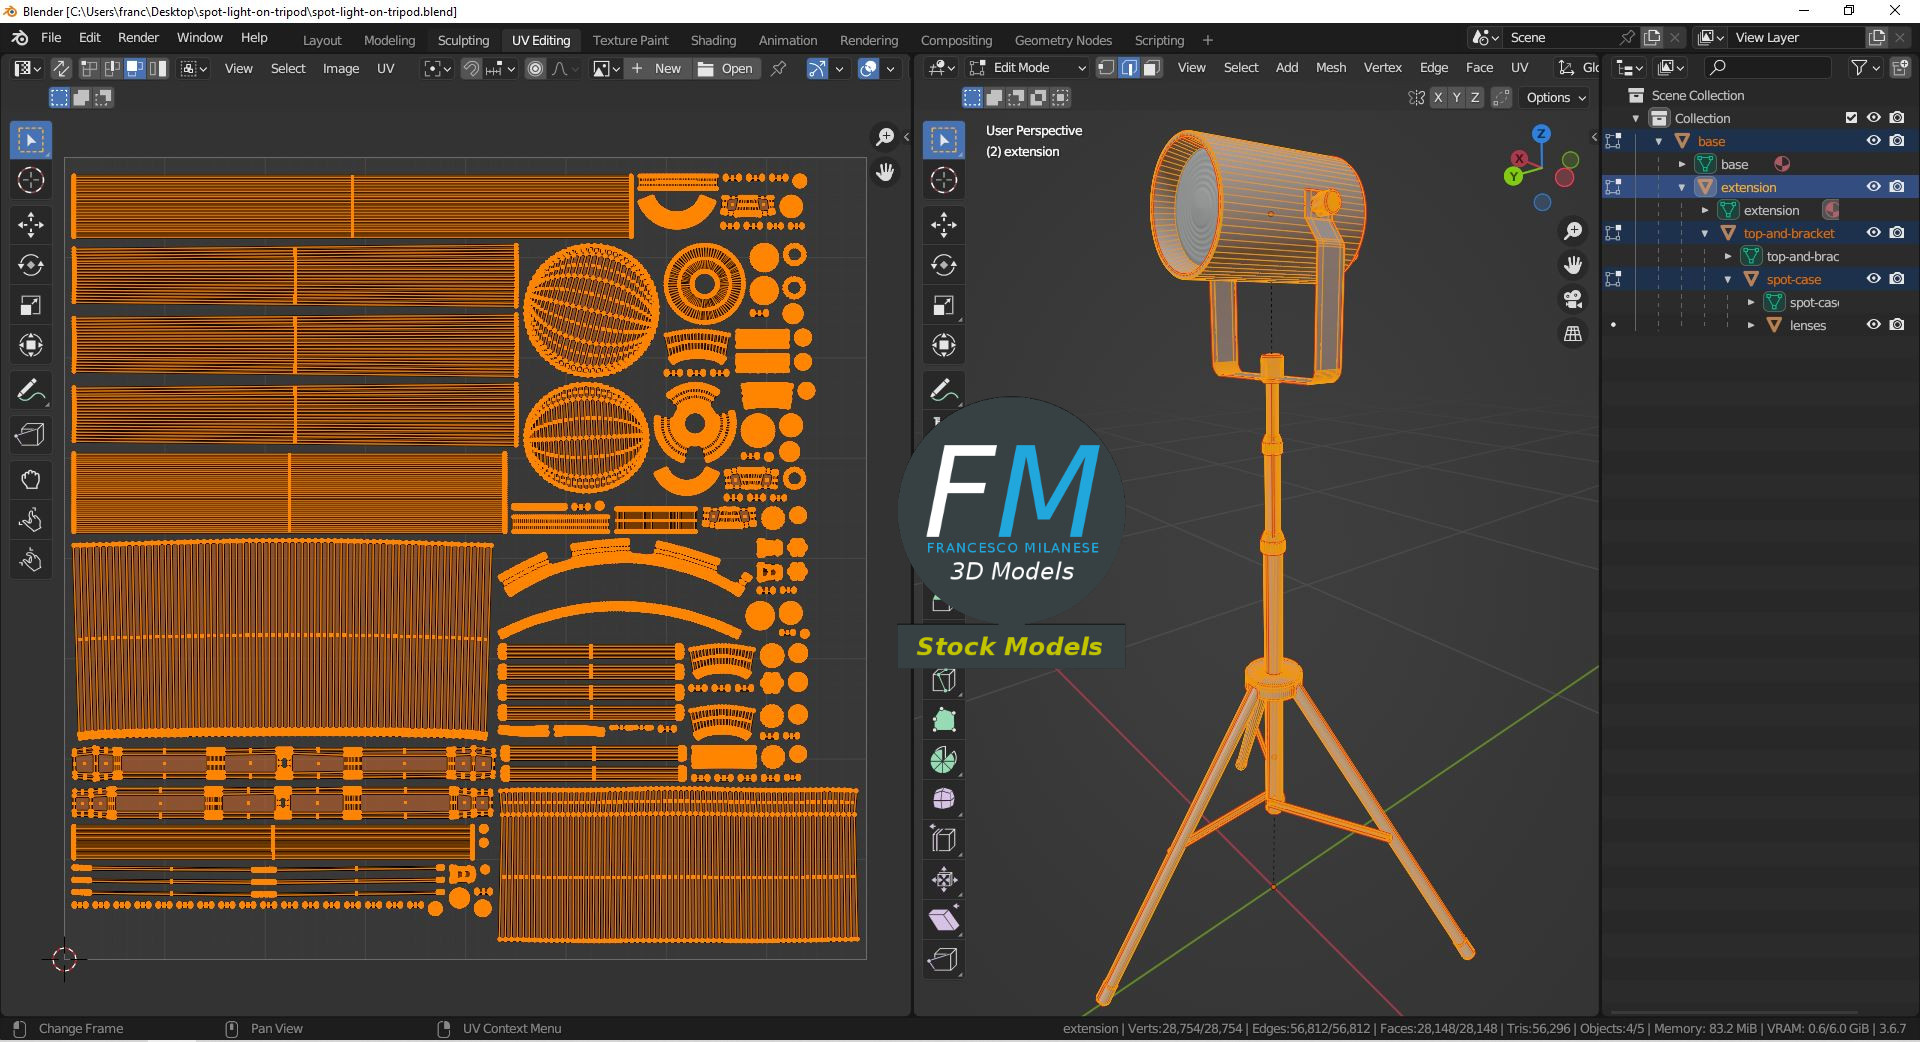This screenshot has height=1042, width=1920.
Task: Open the Image menu in the UV editor
Action: pos(340,68)
